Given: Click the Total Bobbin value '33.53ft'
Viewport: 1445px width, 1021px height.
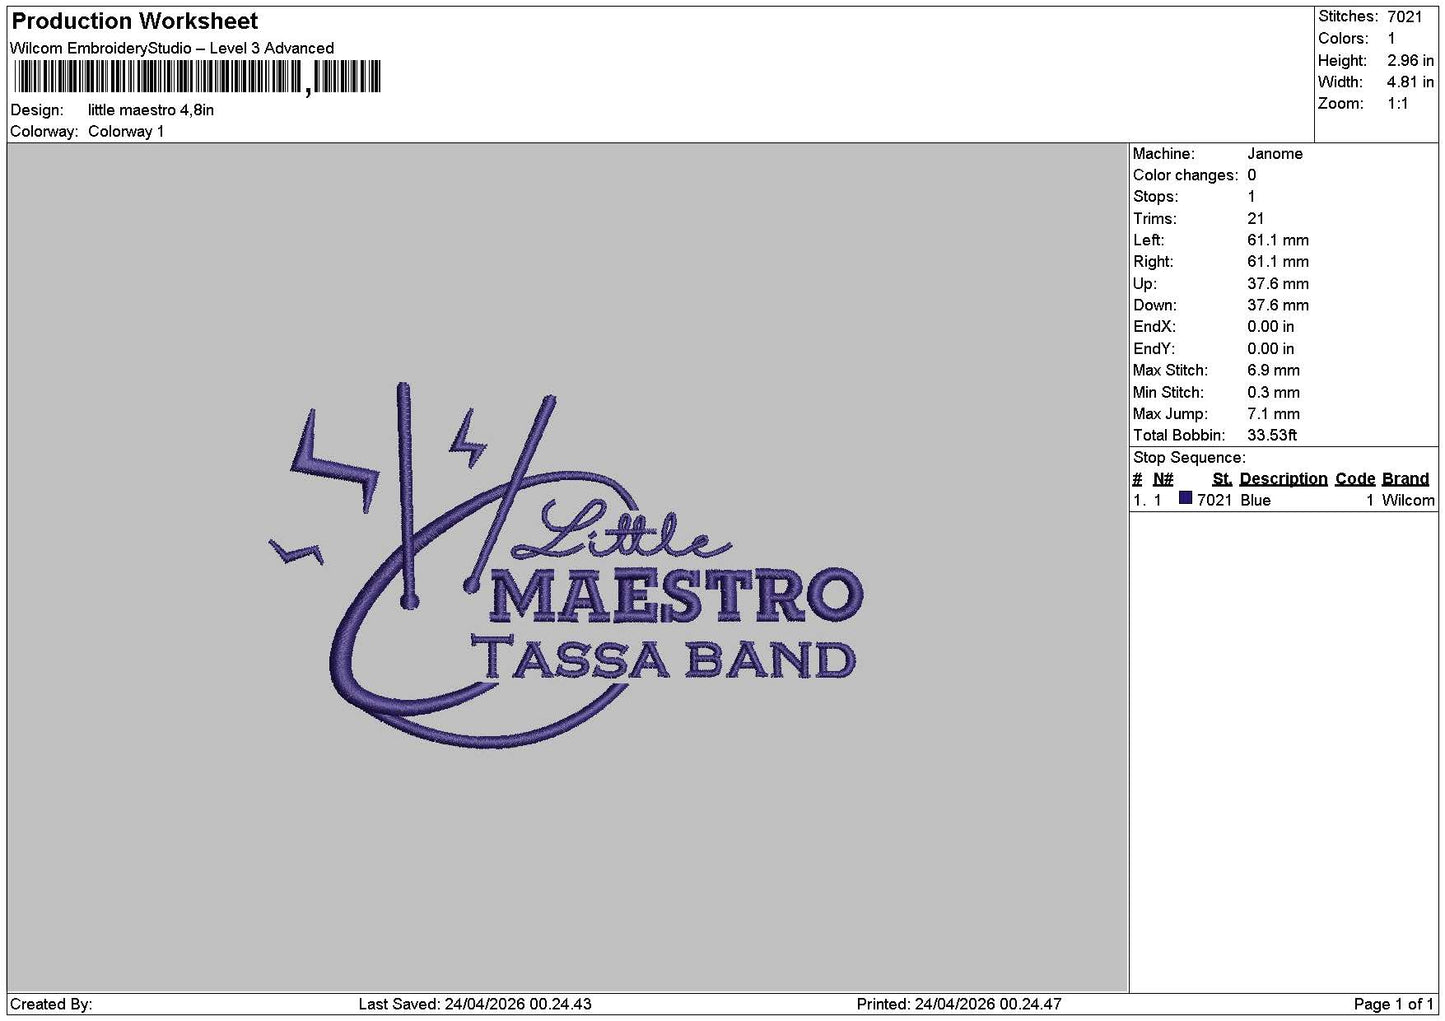Looking at the screenshot, I should click(1272, 436).
